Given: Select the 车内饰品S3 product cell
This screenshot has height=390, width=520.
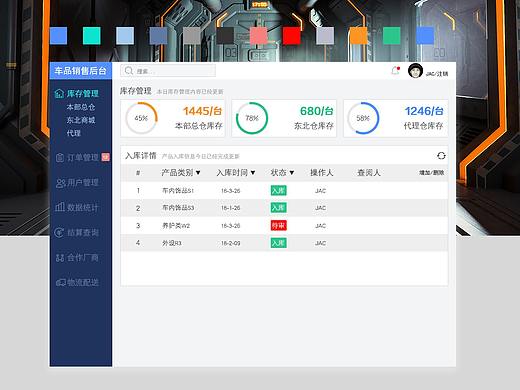Looking at the screenshot, I should tap(178, 208).
